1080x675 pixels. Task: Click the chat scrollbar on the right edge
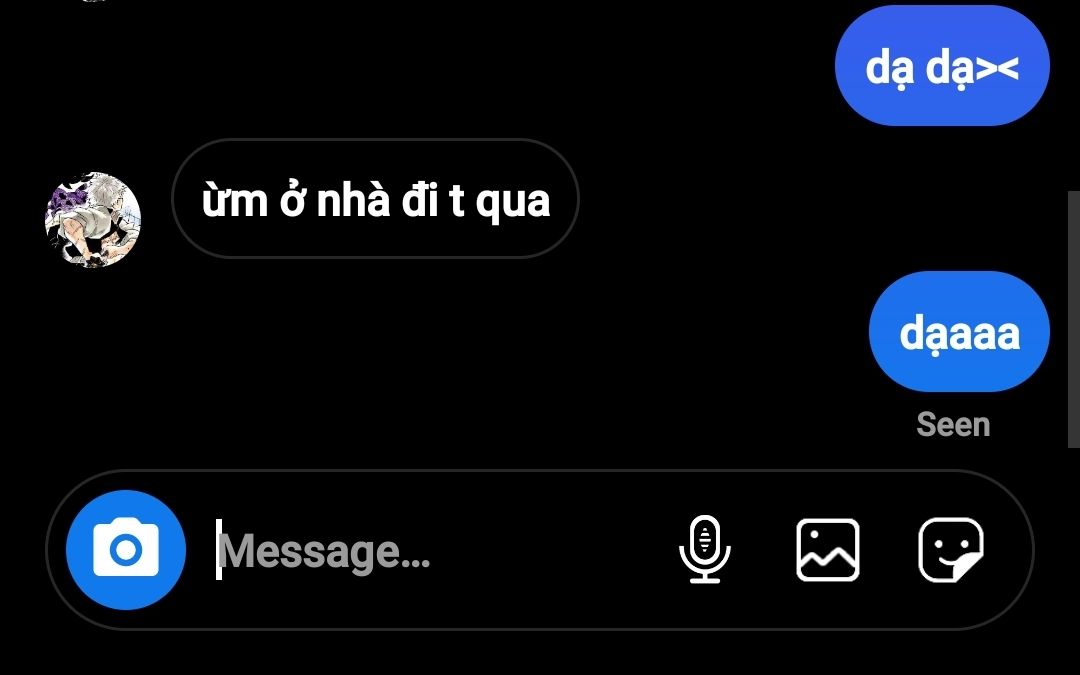tap(1073, 320)
